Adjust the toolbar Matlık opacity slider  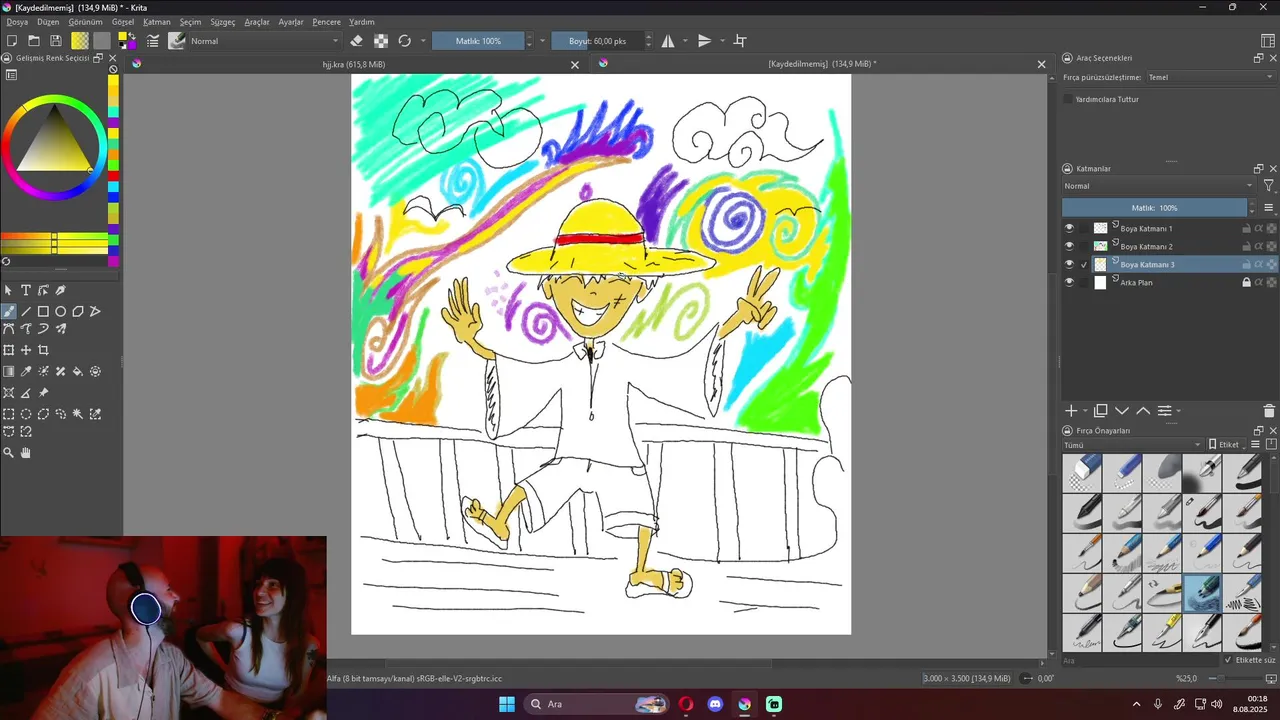[x=479, y=41]
